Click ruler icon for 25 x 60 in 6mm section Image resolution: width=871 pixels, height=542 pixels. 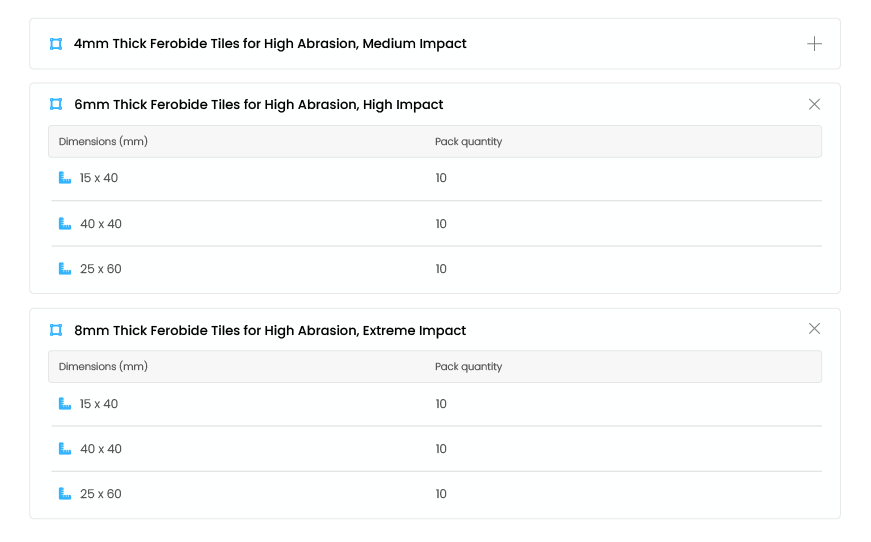(65, 269)
